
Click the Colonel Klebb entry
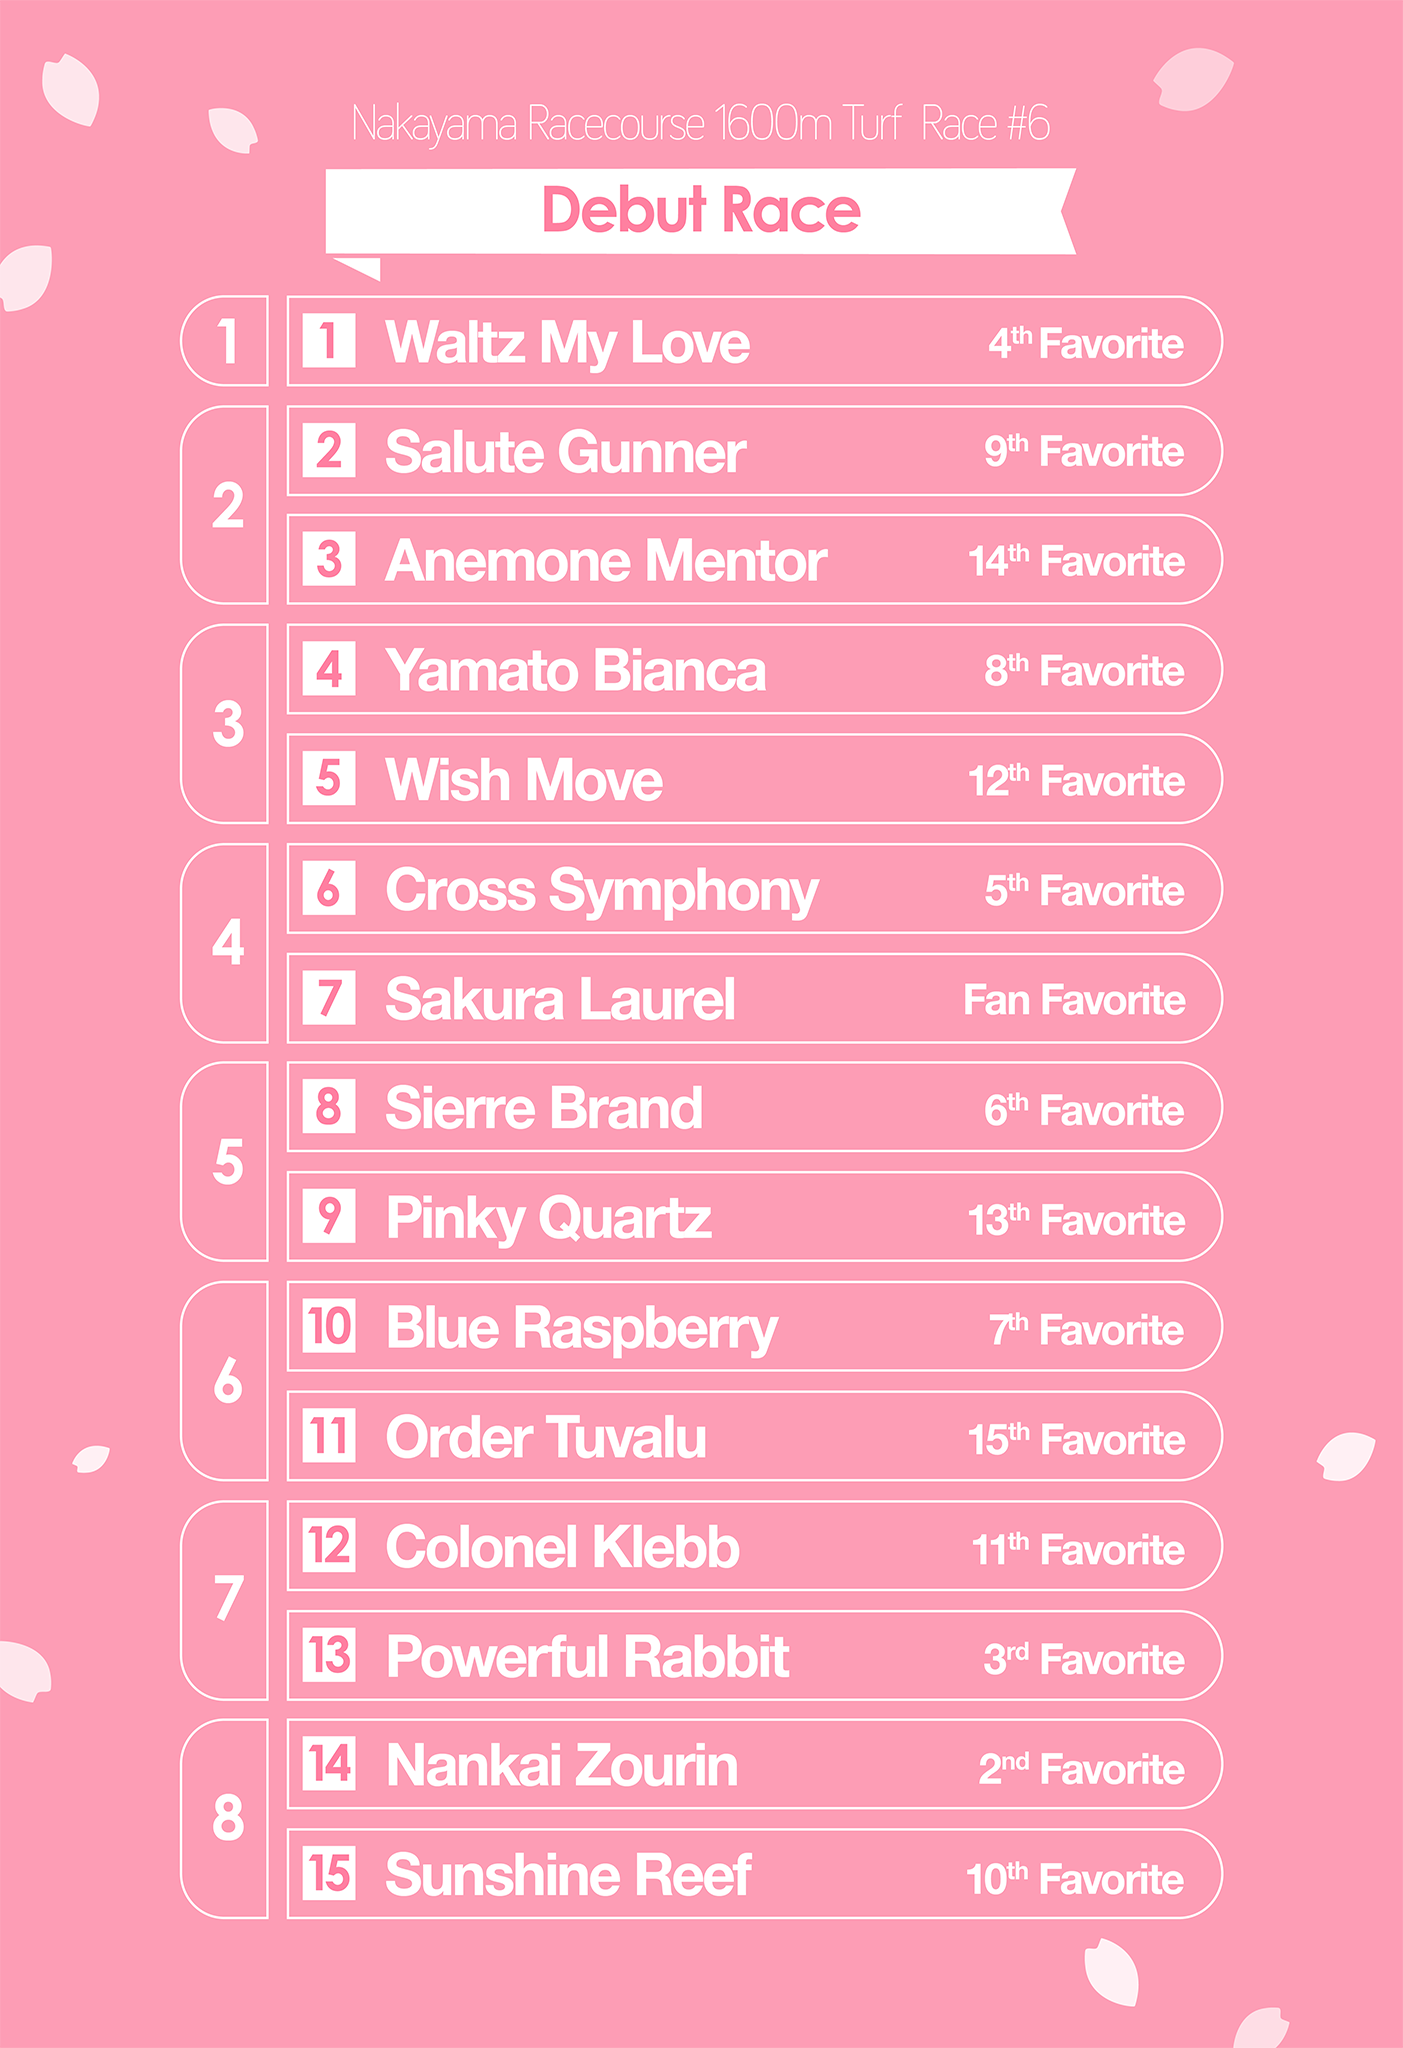[x=563, y=1547]
